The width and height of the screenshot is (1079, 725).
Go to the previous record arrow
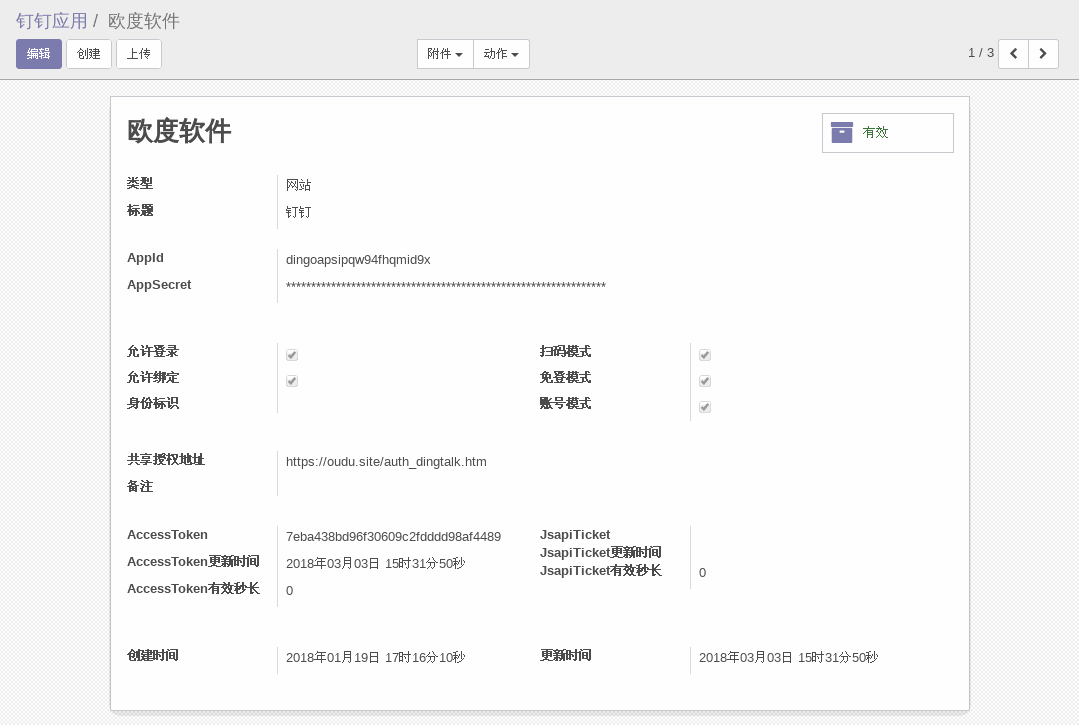coord(1013,54)
